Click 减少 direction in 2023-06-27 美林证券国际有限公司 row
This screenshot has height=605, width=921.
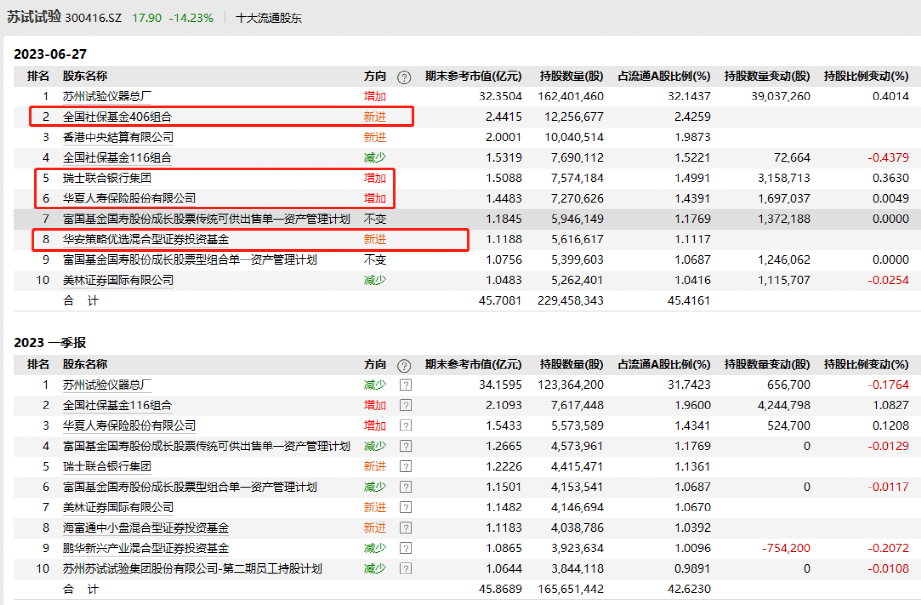375,280
